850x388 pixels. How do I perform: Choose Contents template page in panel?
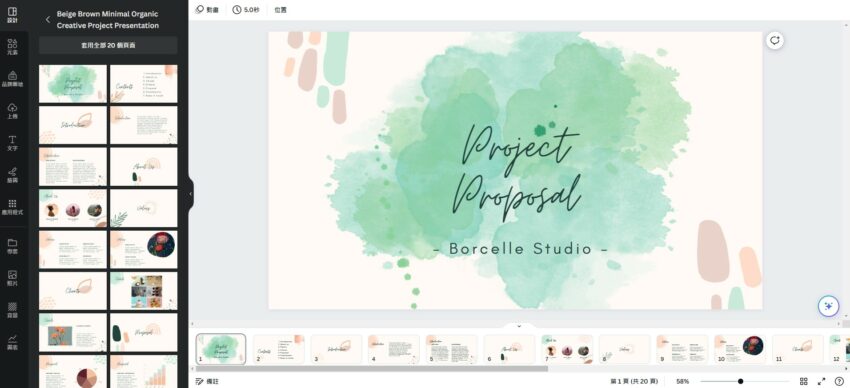(144, 83)
